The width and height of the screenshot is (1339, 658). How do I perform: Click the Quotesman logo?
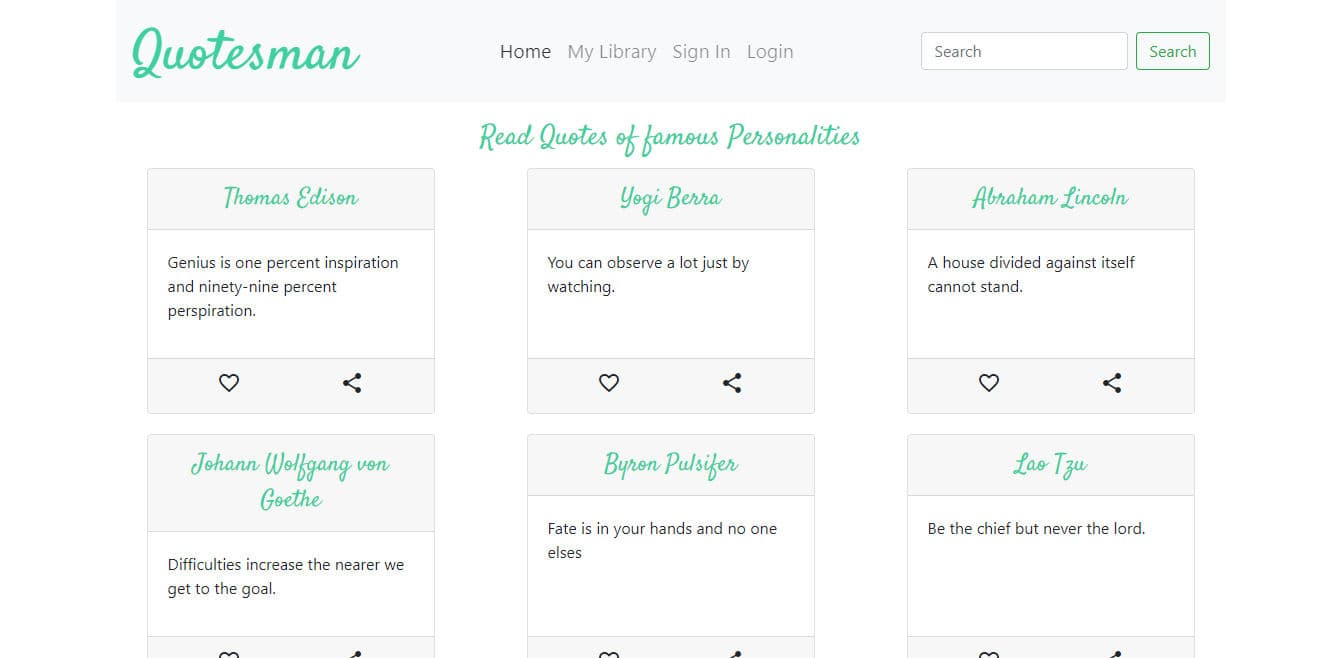point(246,53)
